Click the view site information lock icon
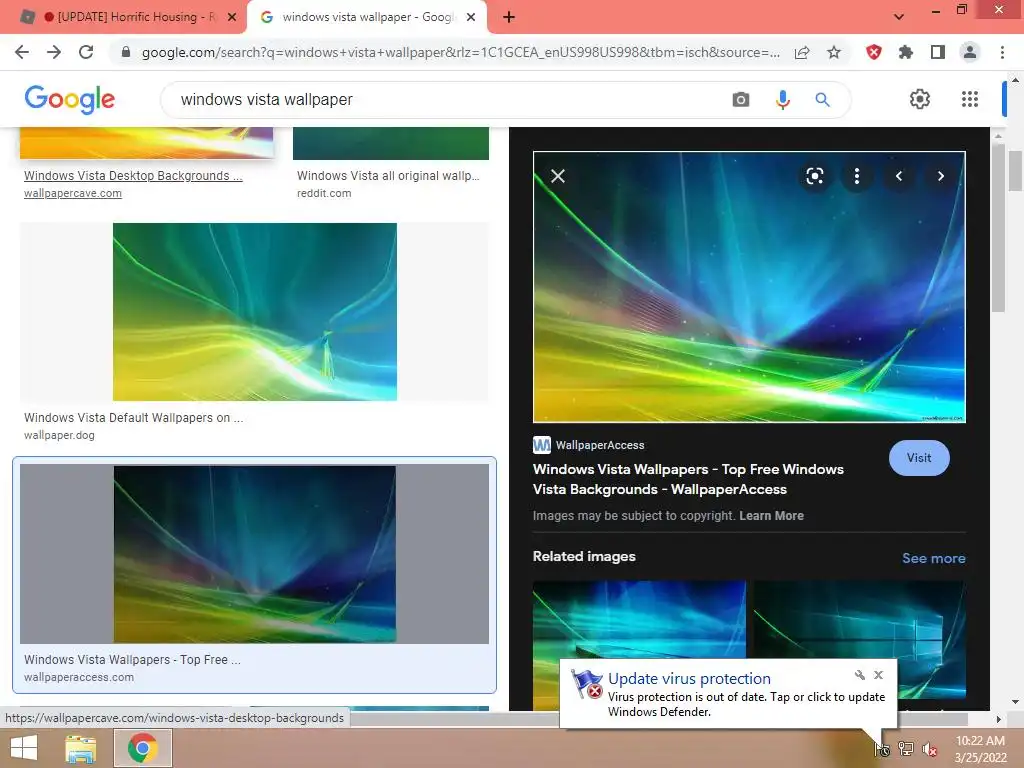 pyautogui.click(x=126, y=52)
